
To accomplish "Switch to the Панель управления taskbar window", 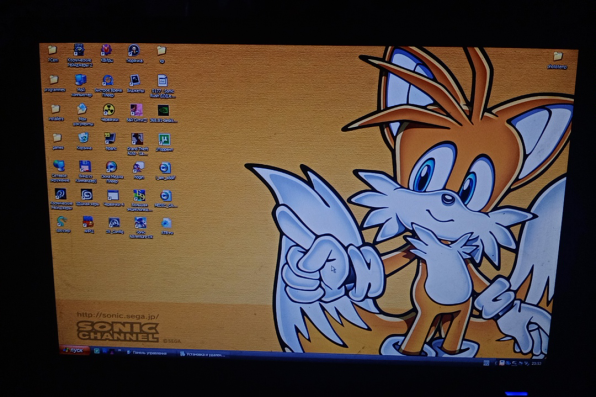I will [147, 353].
